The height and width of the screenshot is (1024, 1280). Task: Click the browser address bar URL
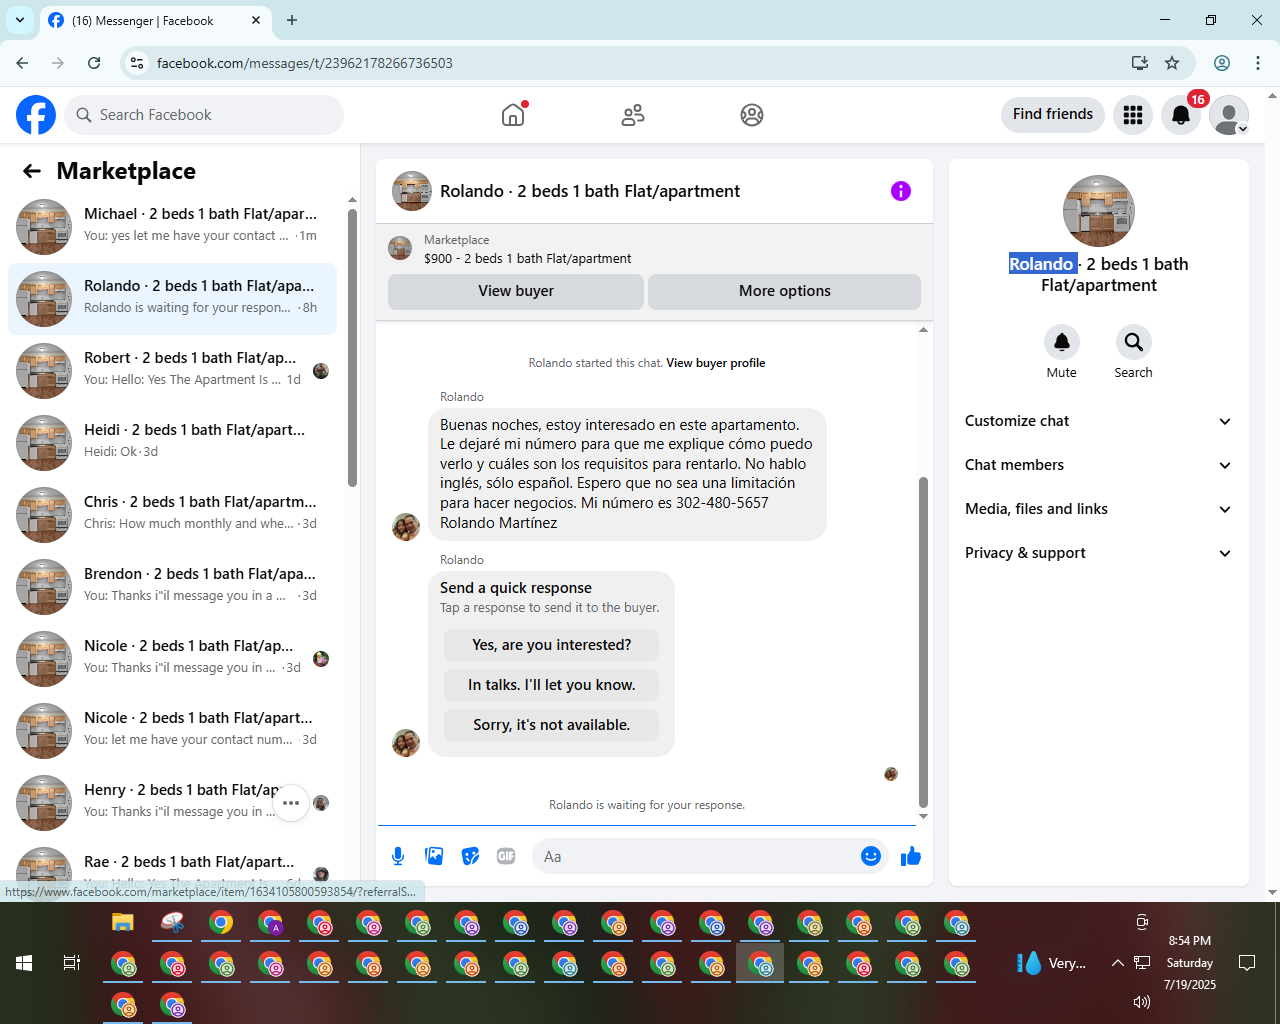pyautogui.click(x=305, y=63)
